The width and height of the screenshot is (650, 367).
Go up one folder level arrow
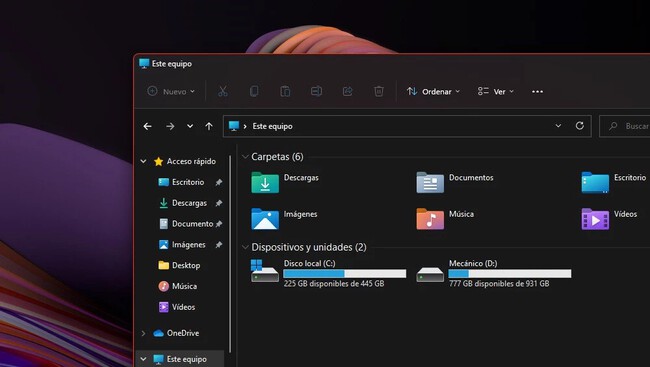(x=209, y=126)
